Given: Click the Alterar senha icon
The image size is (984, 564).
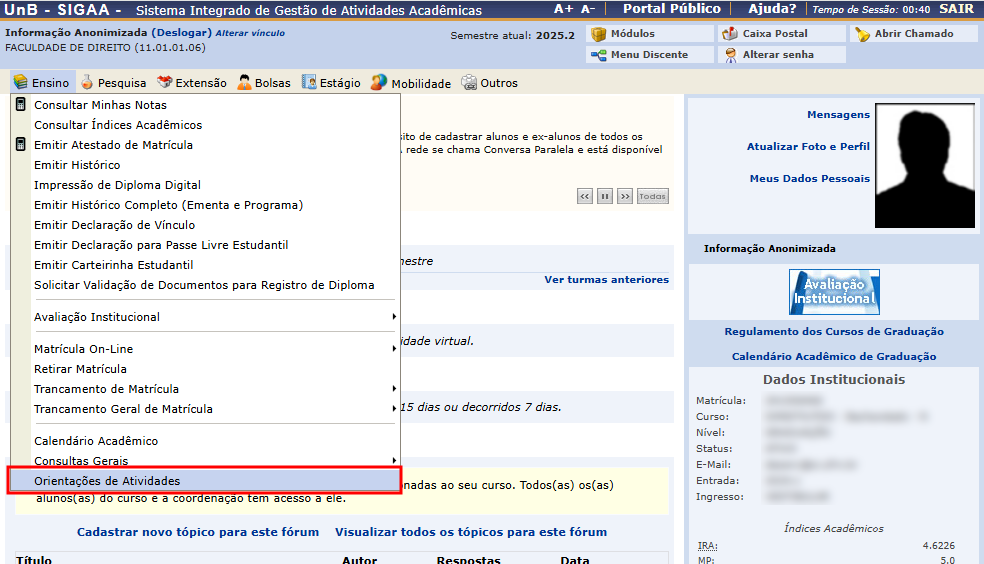Looking at the screenshot, I should [731, 55].
